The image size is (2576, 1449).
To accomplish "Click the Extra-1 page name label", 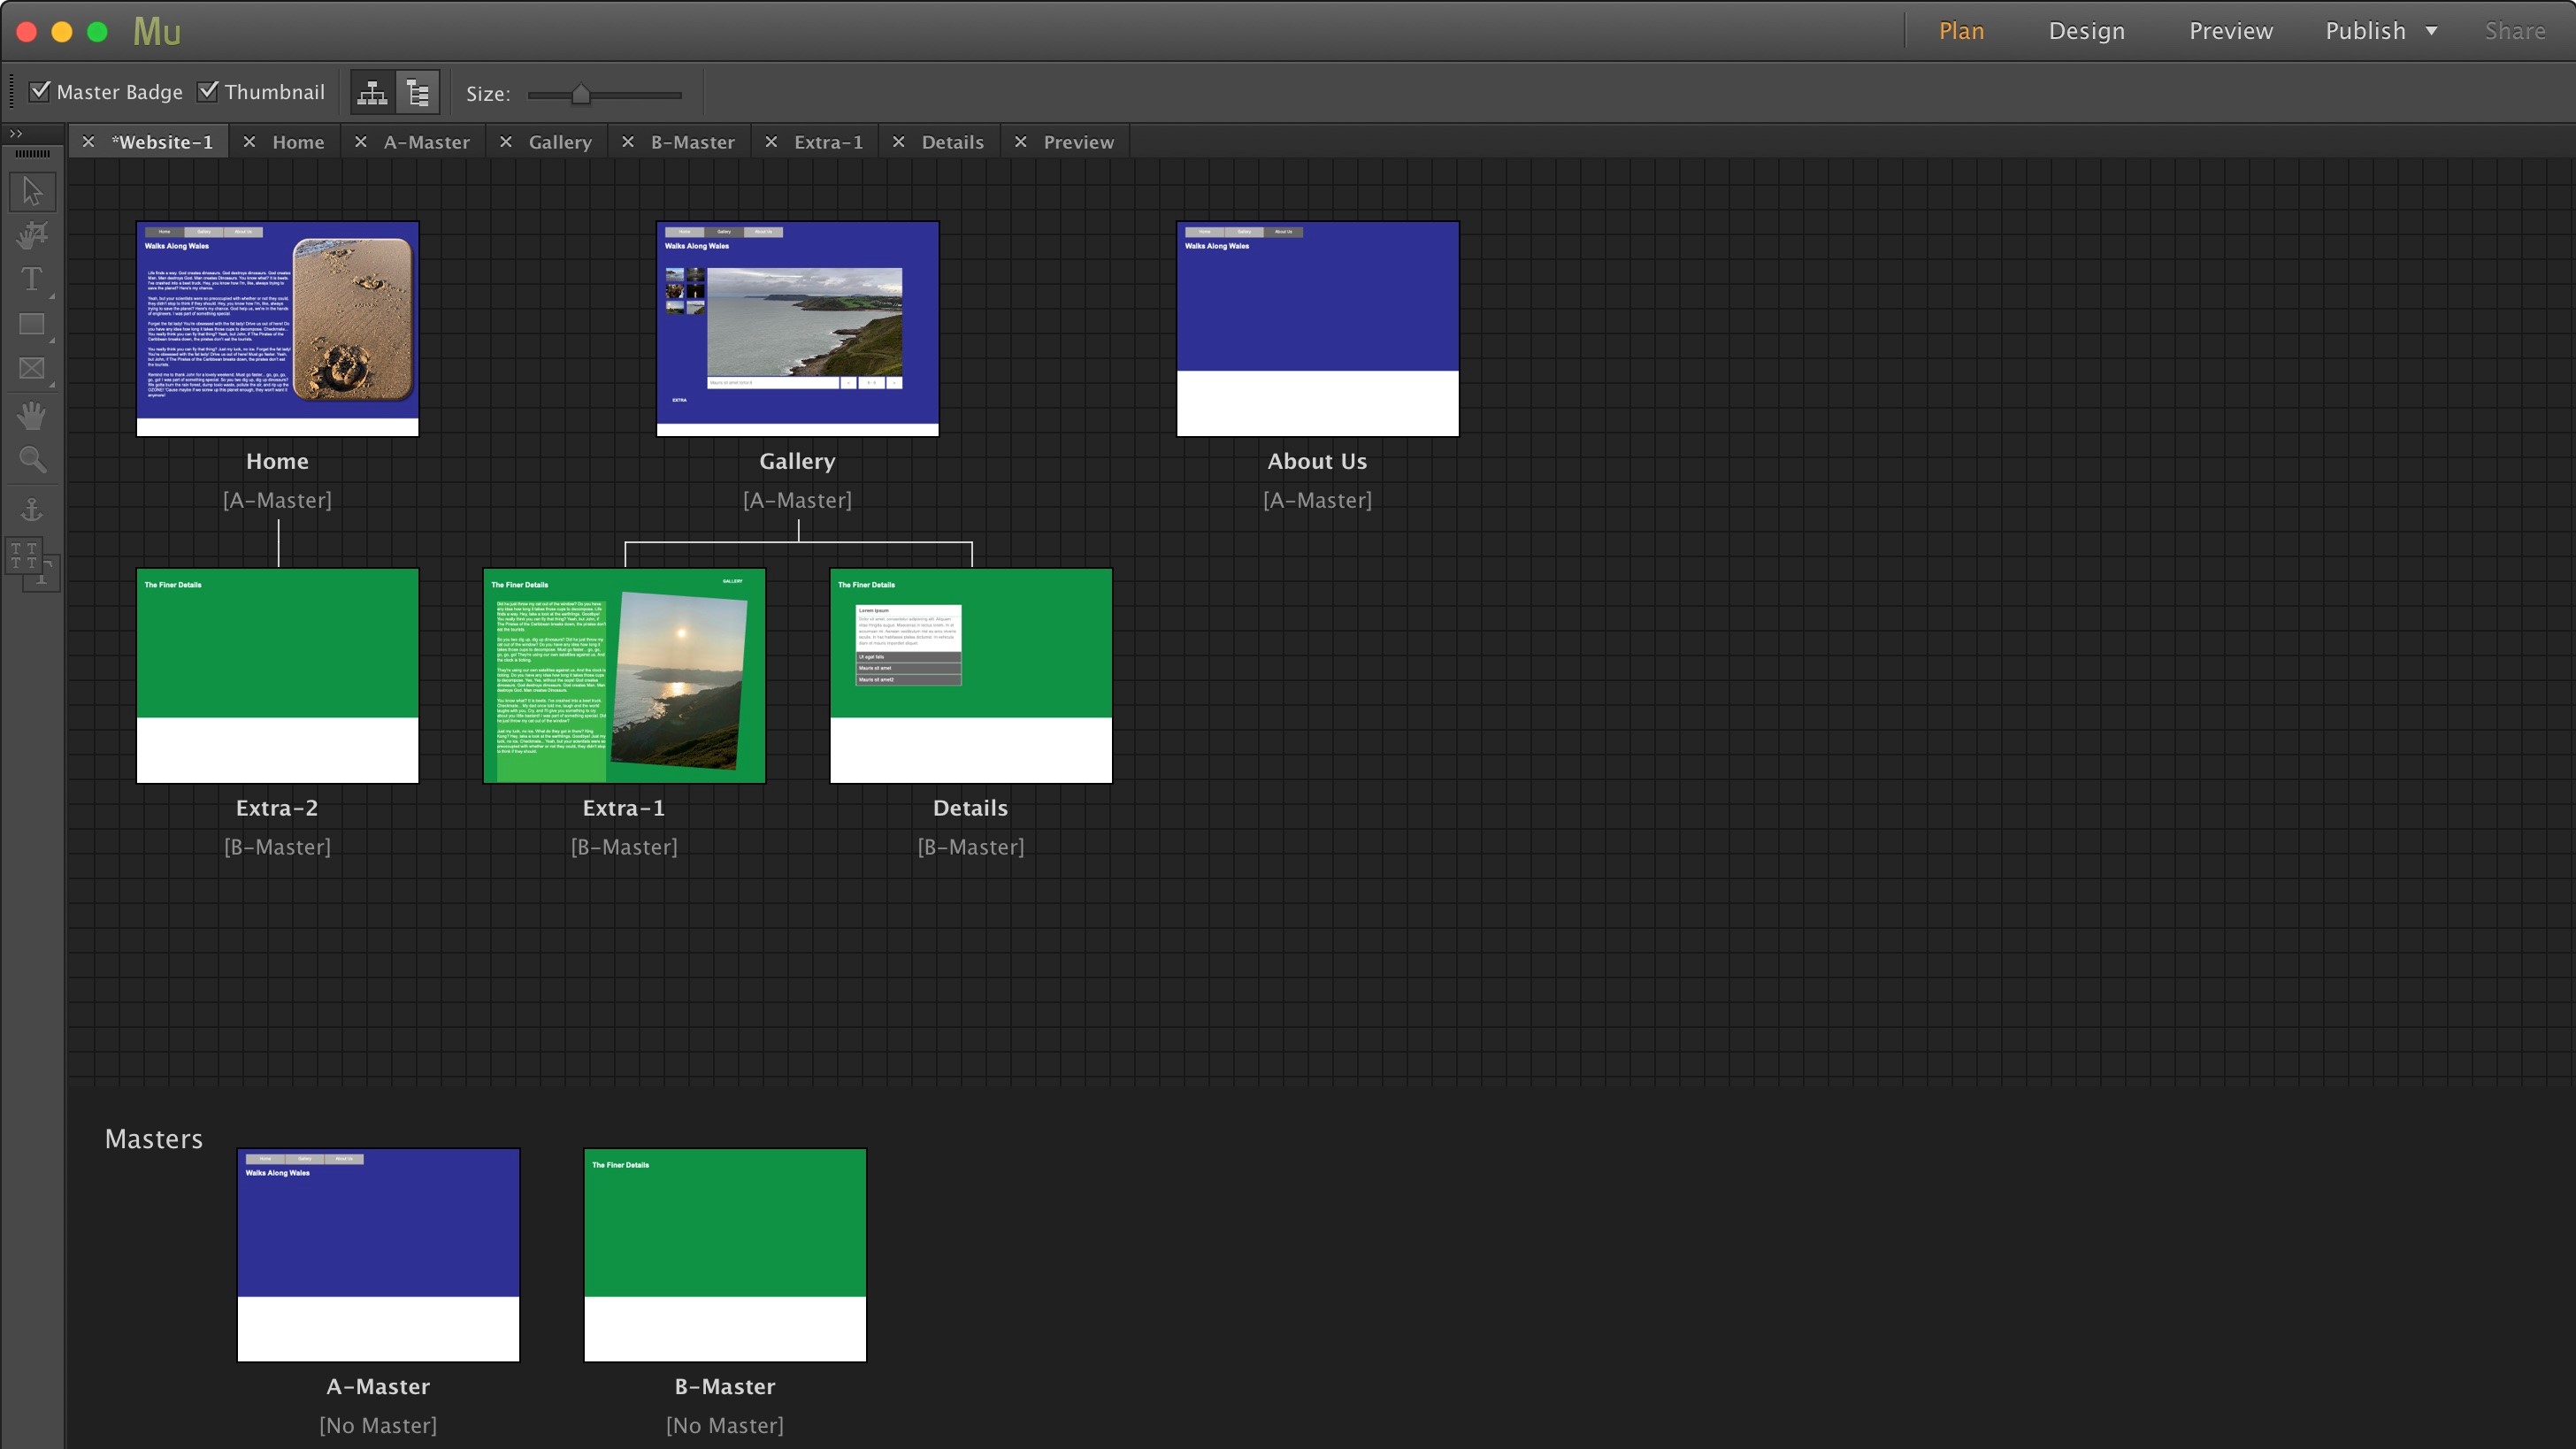I will point(624,808).
